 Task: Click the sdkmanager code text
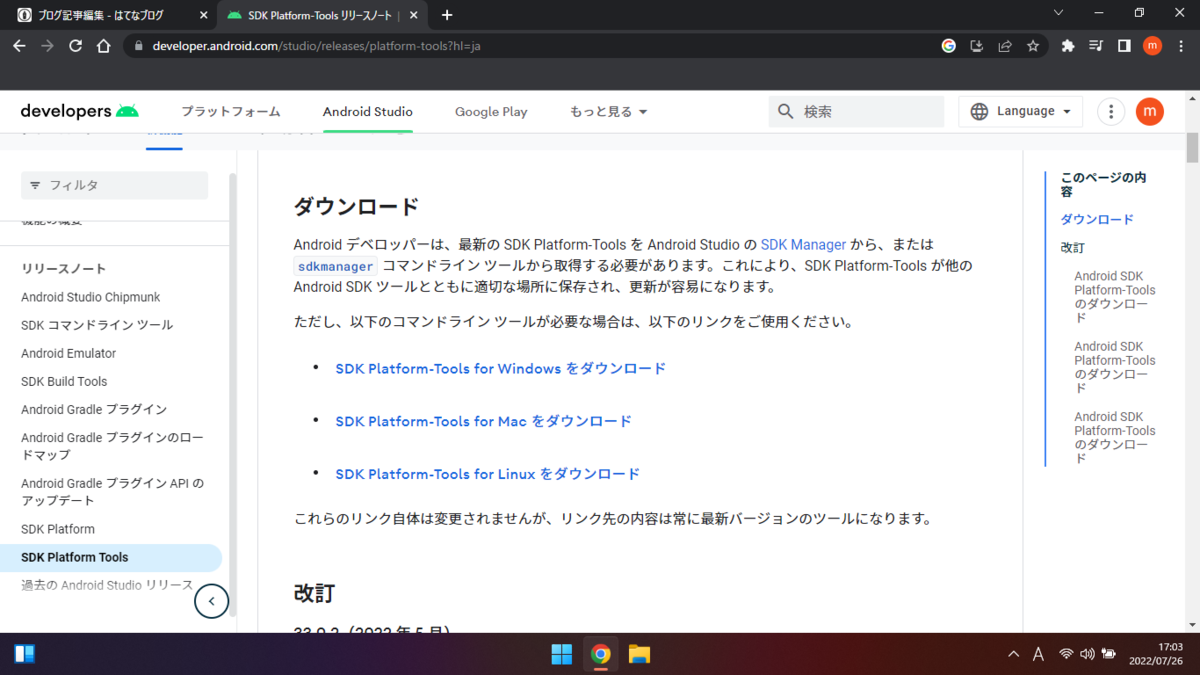click(336, 267)
